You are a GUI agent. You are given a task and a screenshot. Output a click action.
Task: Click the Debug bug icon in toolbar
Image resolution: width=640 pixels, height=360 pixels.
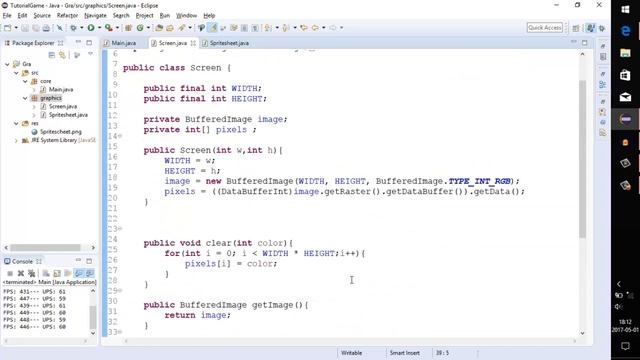click(x=73, y=28)
